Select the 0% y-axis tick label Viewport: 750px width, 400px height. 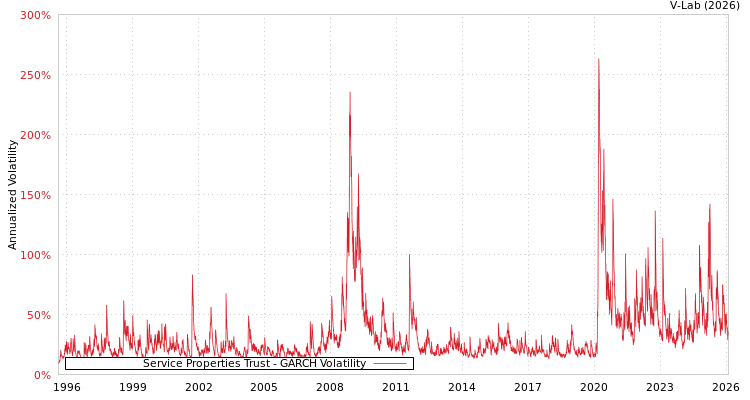(x=41, y=375)
